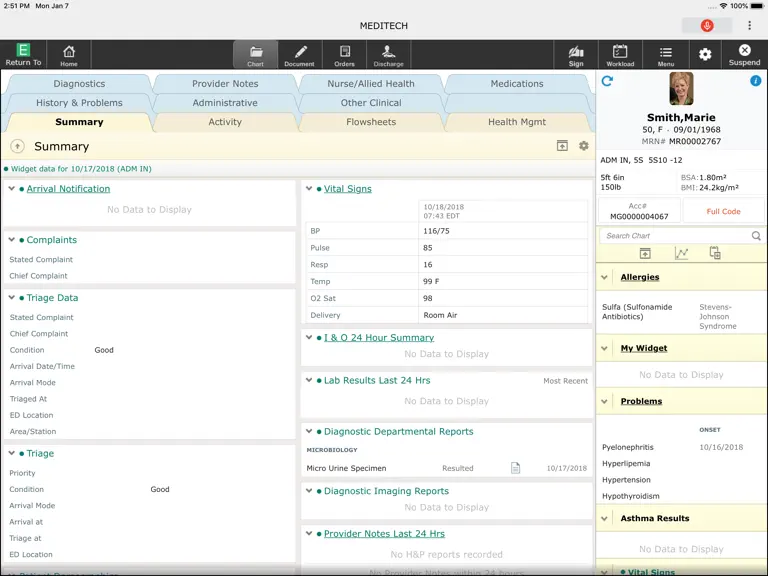Click the Summary header export icon
This screenshot has height=576, width=768.
tap(562, 145)
